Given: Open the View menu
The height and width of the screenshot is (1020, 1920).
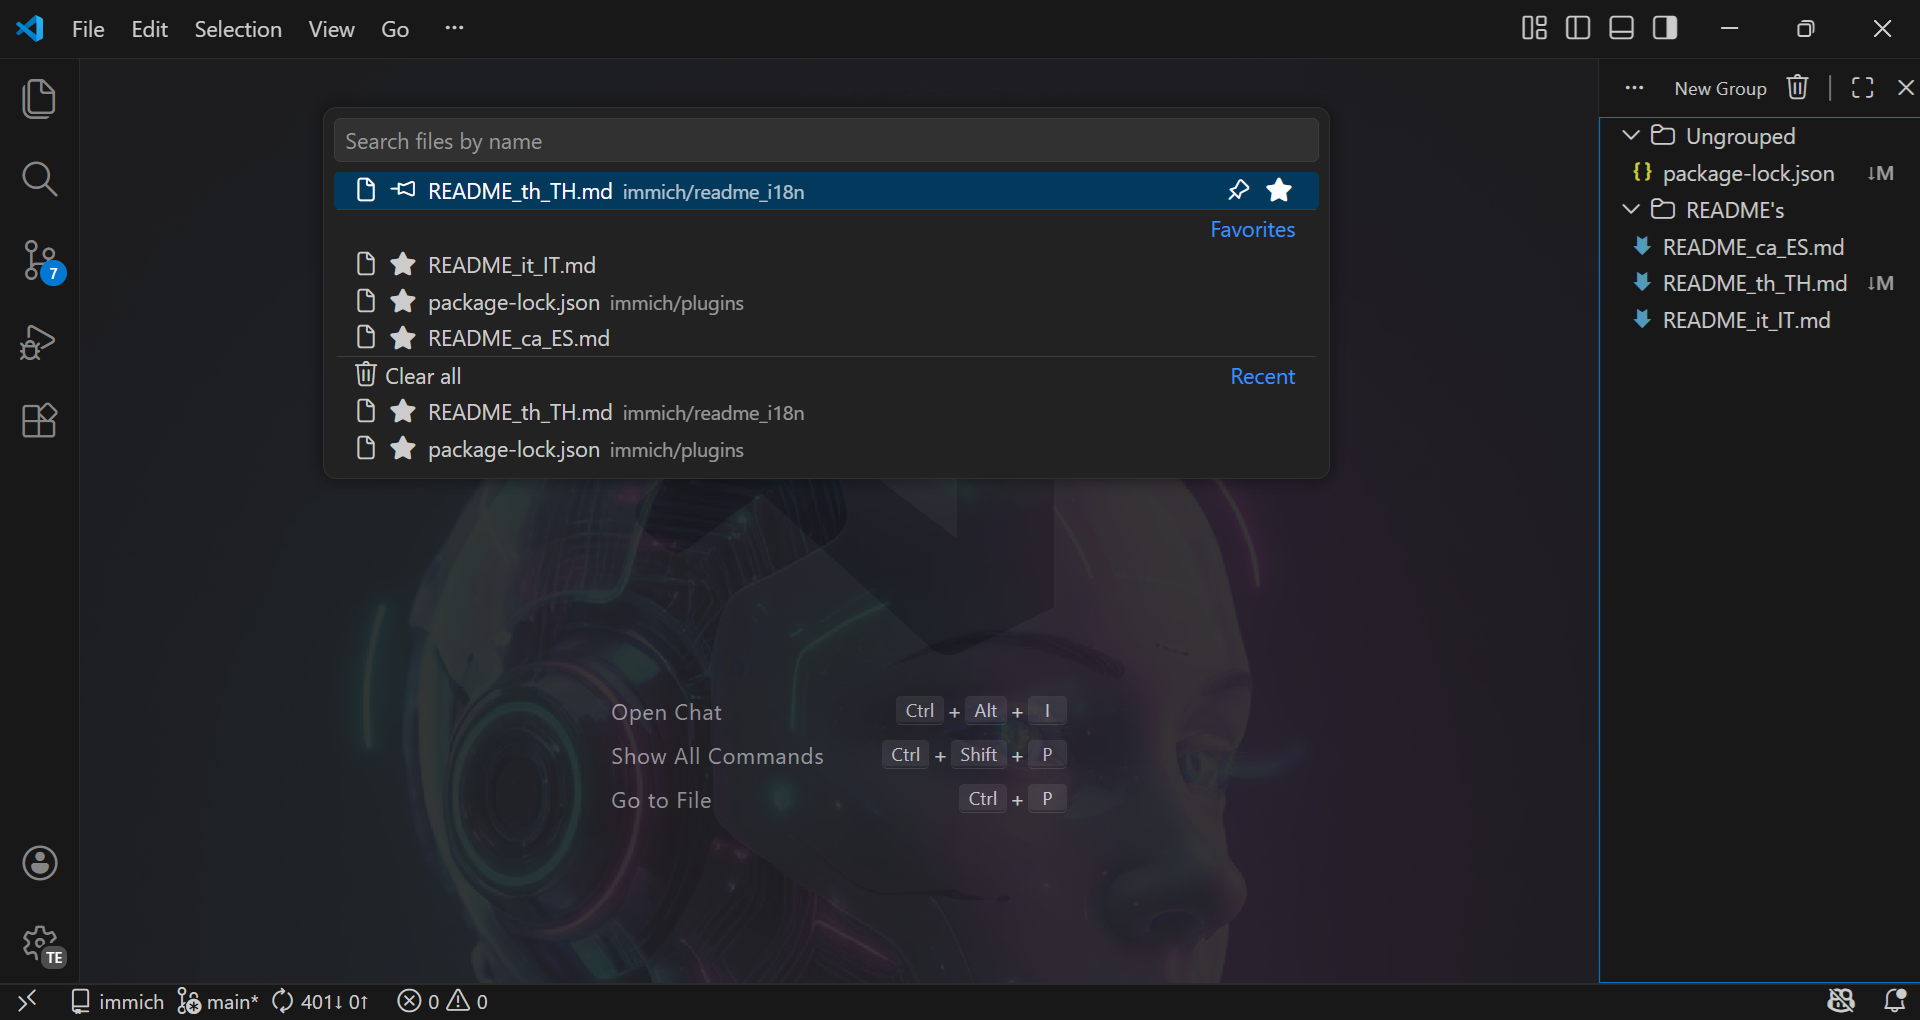Looking at the screenshot, I should pyautogui.click(x=331, y=29).
